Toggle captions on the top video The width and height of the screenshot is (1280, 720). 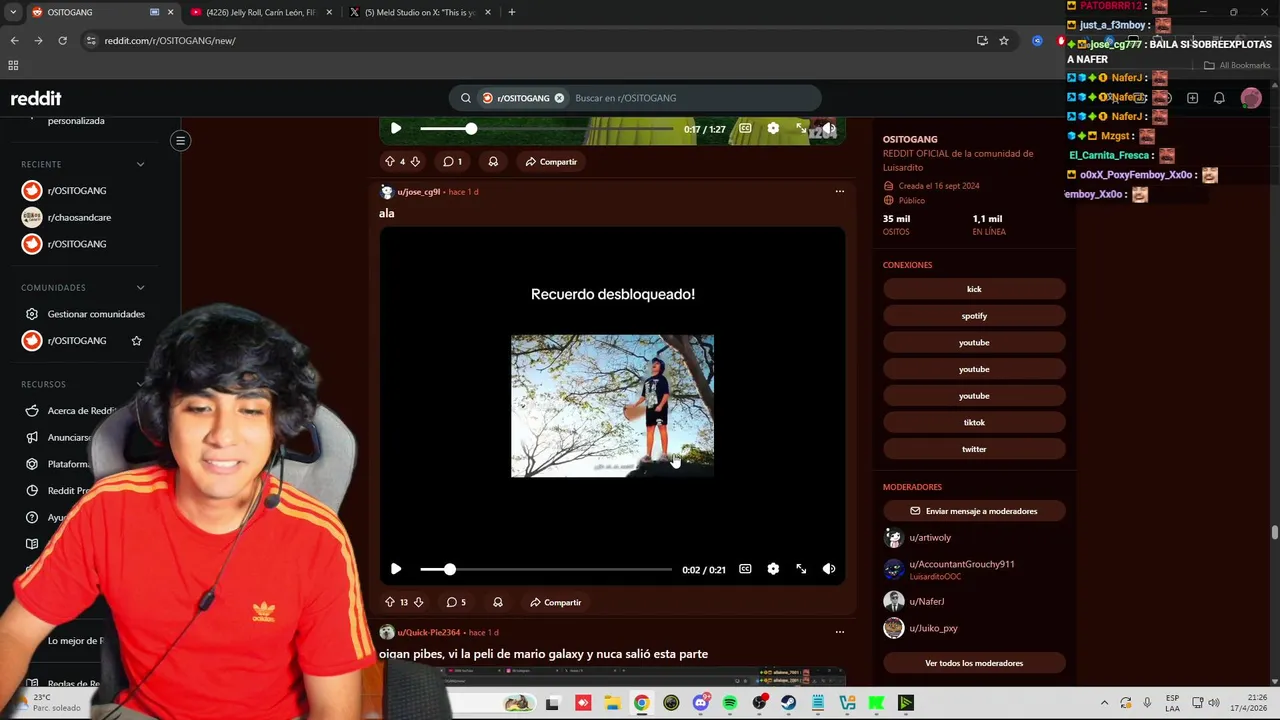pyautogui.click(x=745, y=129)
